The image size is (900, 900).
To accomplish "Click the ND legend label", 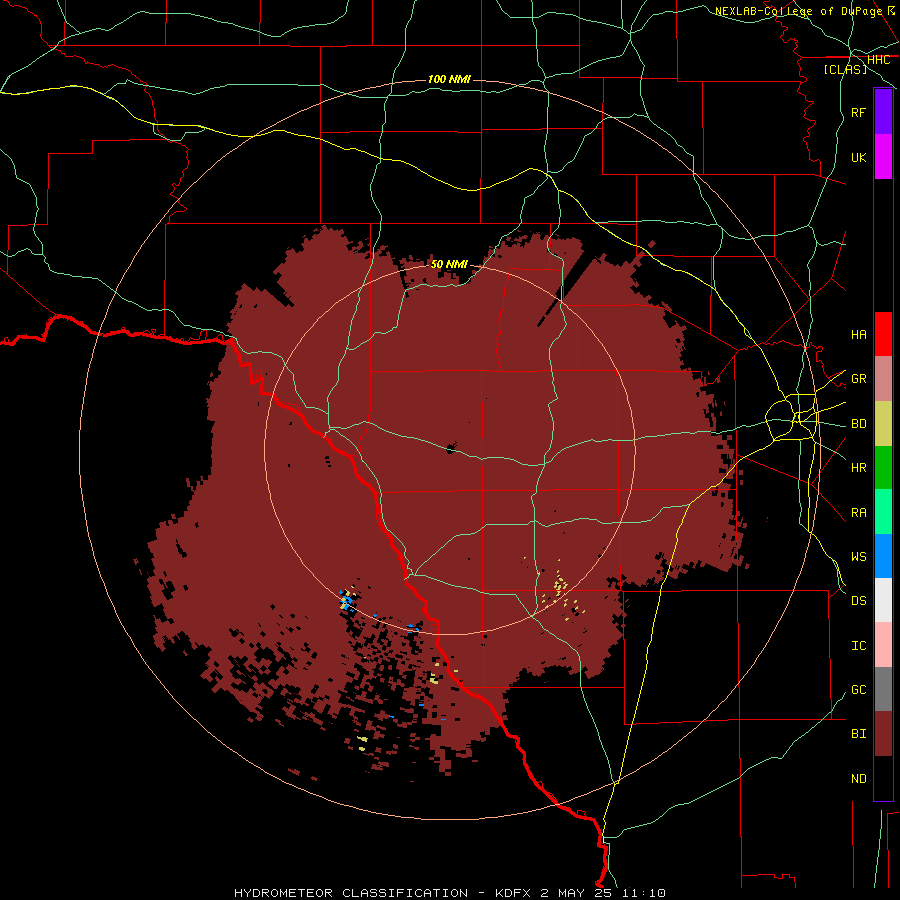I will pos(858,779).
